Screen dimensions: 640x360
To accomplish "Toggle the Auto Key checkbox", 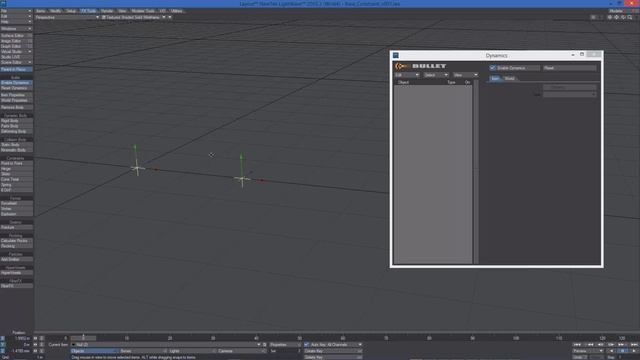I will 307,345.
